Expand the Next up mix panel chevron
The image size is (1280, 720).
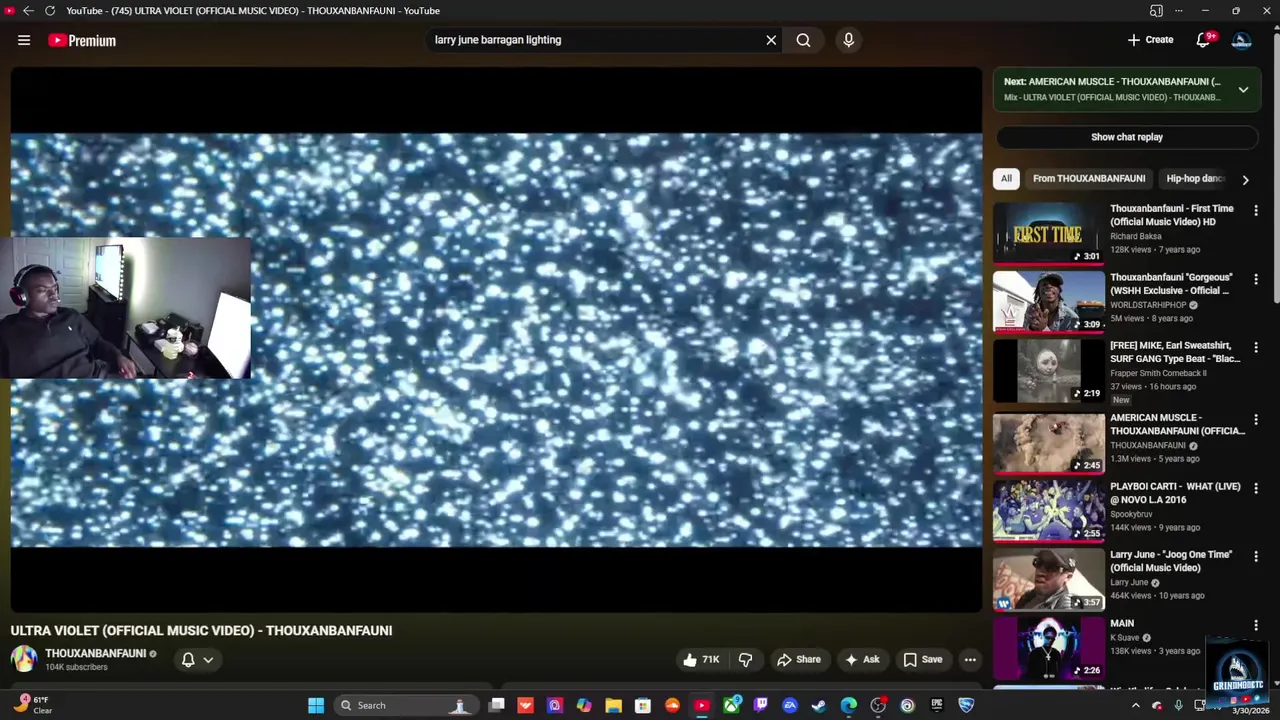pyautogui.click(x=1243, y=89)
